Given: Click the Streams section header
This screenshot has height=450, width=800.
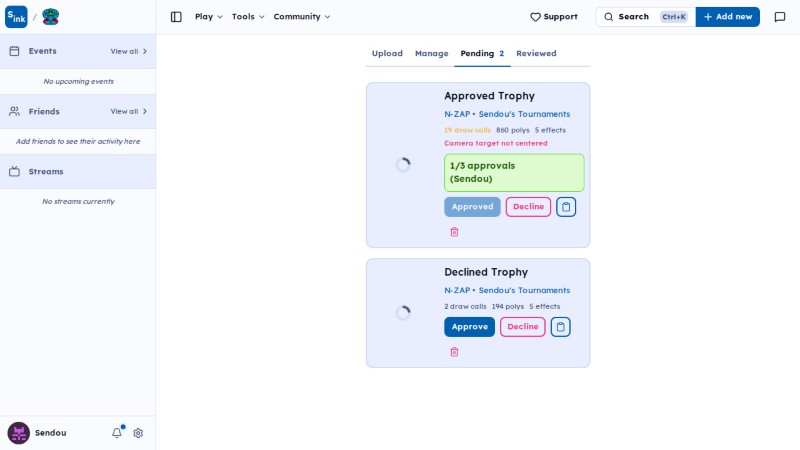Looking at the screenshot, I should pyautogui.click(x=78, y=171).
